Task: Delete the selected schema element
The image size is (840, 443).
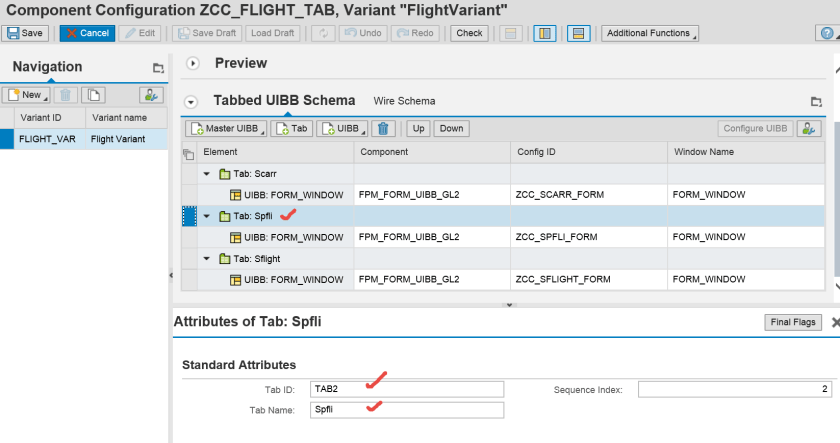Action: (382, 128)
